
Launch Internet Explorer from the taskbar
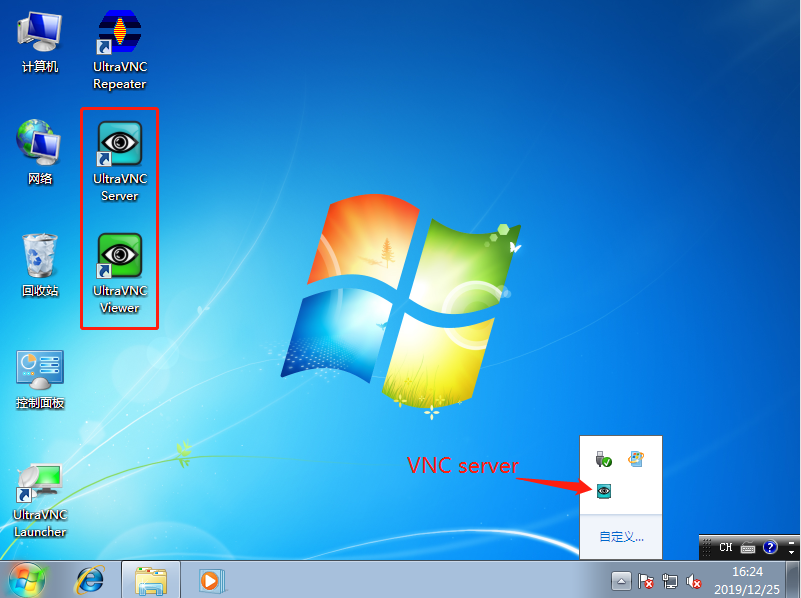90,581
